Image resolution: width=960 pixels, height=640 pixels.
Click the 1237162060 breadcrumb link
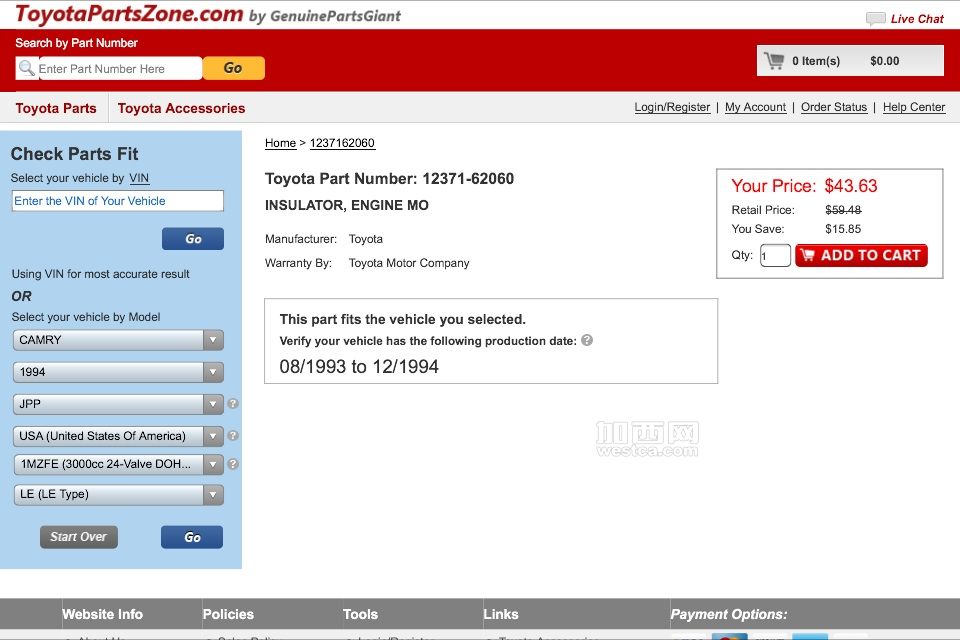click(342, 143)
